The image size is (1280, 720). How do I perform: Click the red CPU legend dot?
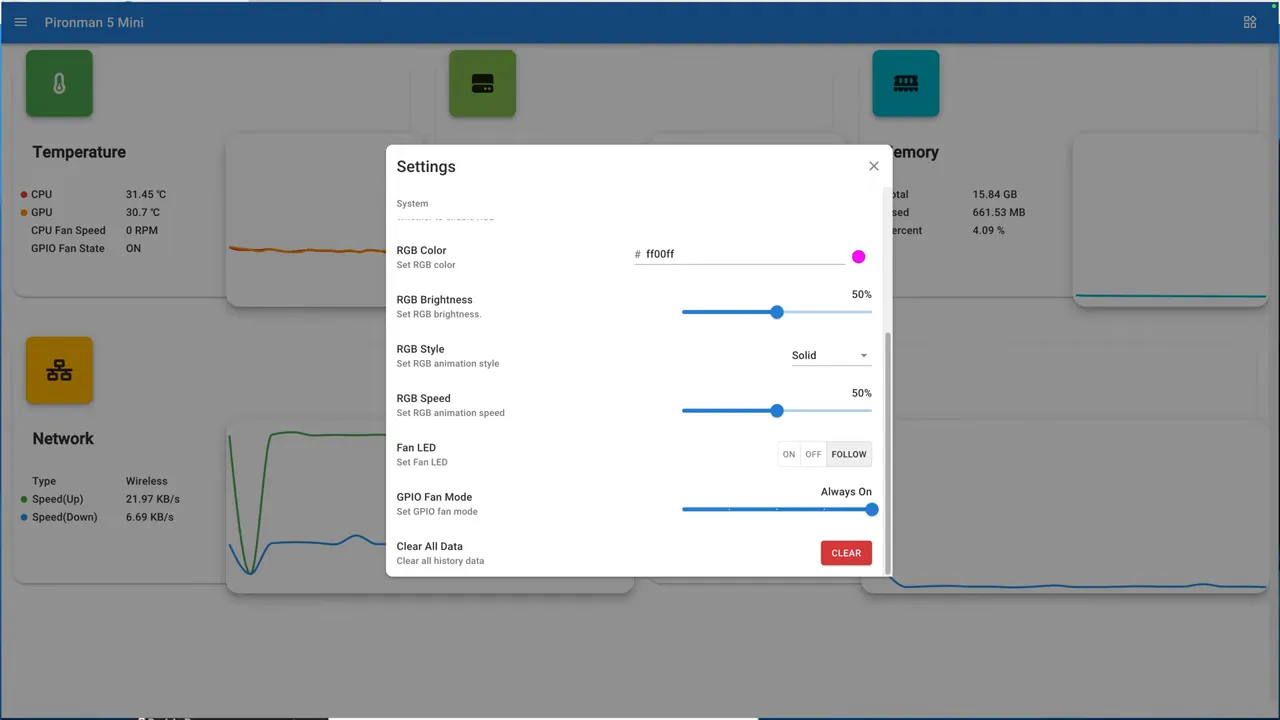click(24, 194)
